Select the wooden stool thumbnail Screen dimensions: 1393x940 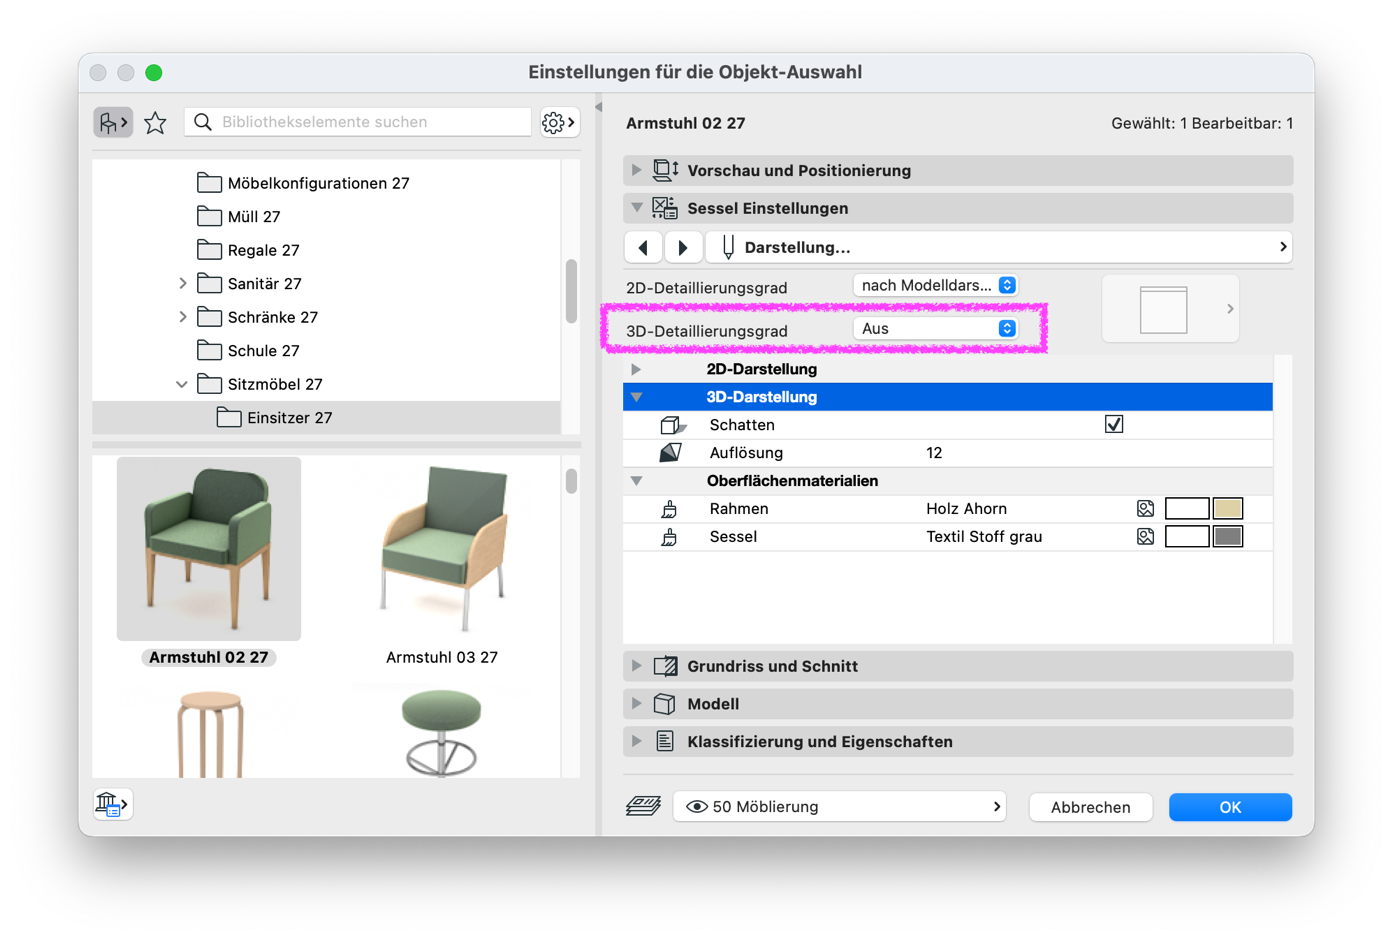pos(210,734)
